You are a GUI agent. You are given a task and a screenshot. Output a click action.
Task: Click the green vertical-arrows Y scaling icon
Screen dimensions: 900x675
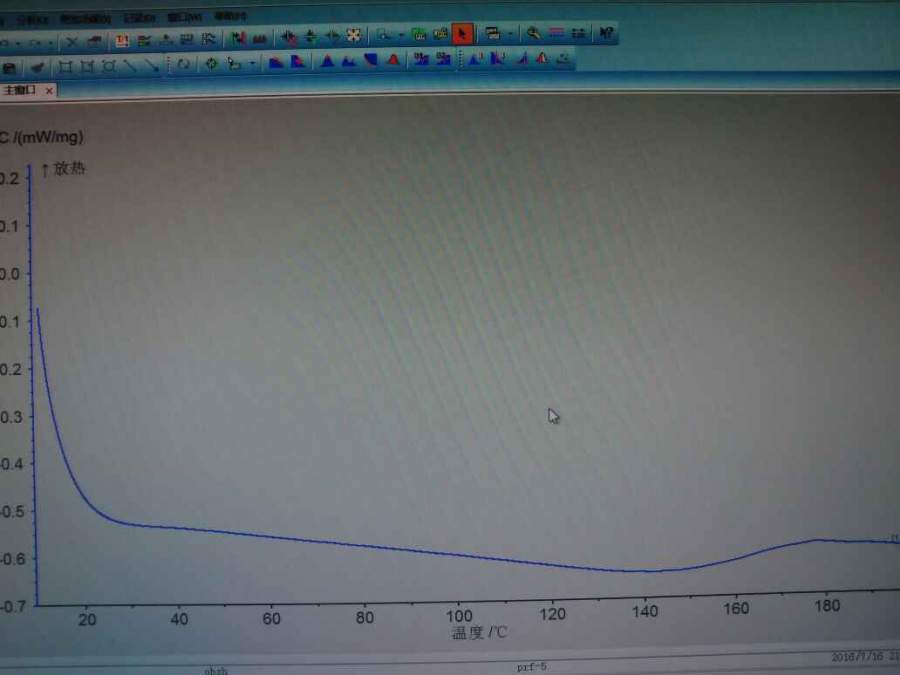[x=311, y=37]
